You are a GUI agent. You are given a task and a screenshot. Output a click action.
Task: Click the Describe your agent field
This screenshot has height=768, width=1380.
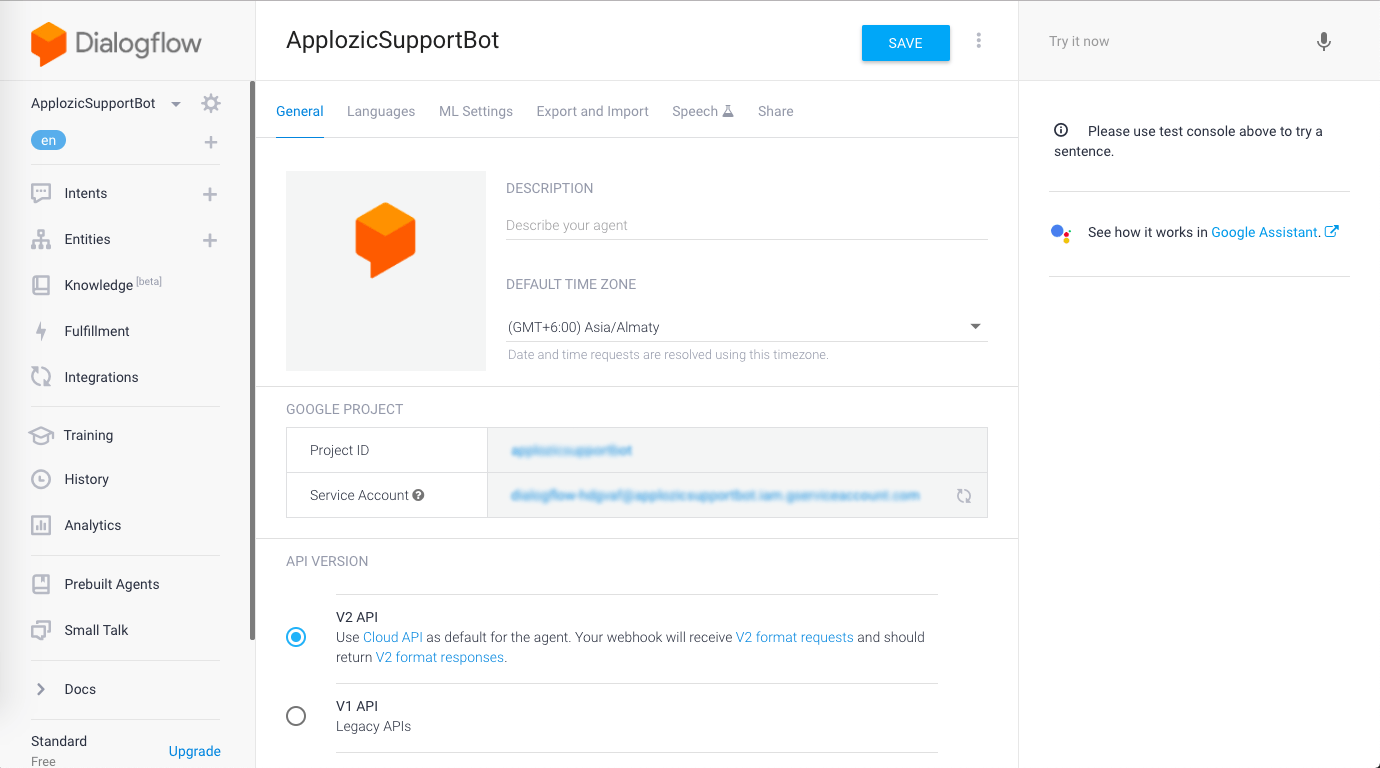pyautogui.click(x=746, y=226)
